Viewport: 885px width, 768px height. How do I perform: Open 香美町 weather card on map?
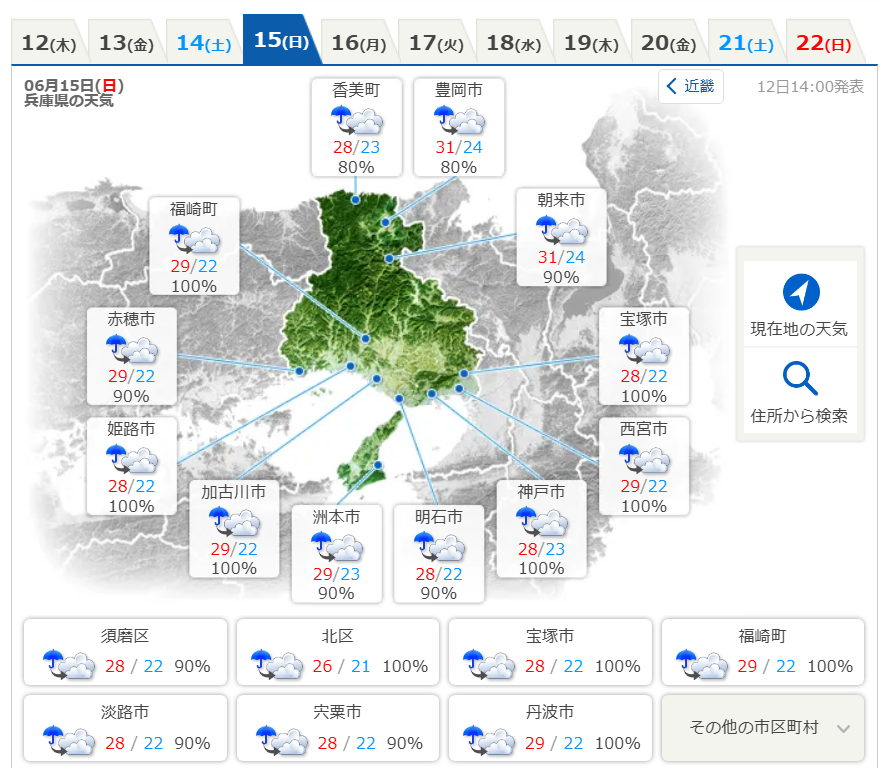[x=356, y=128]
